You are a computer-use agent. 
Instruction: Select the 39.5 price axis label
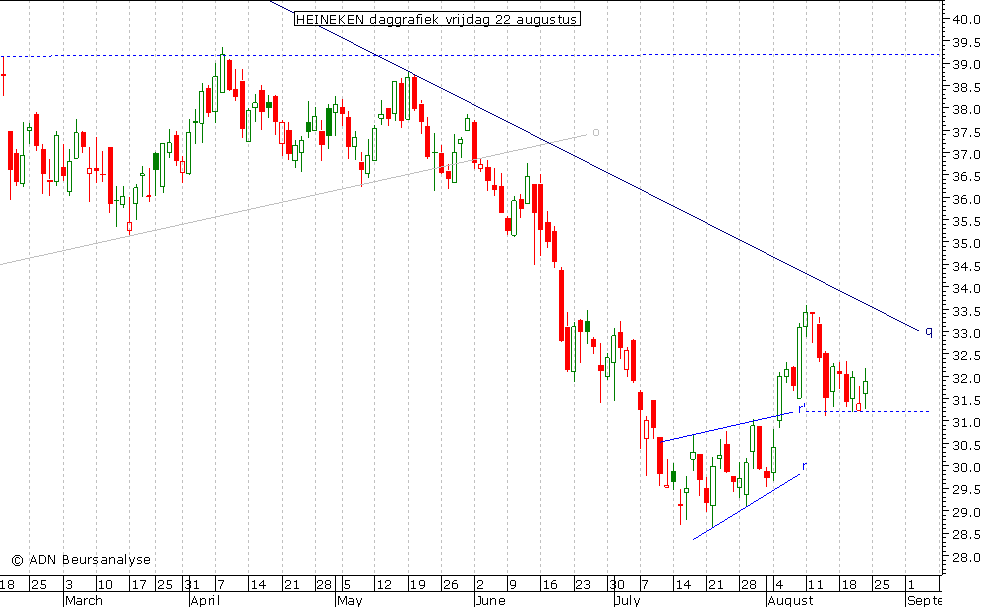[966, 42]
